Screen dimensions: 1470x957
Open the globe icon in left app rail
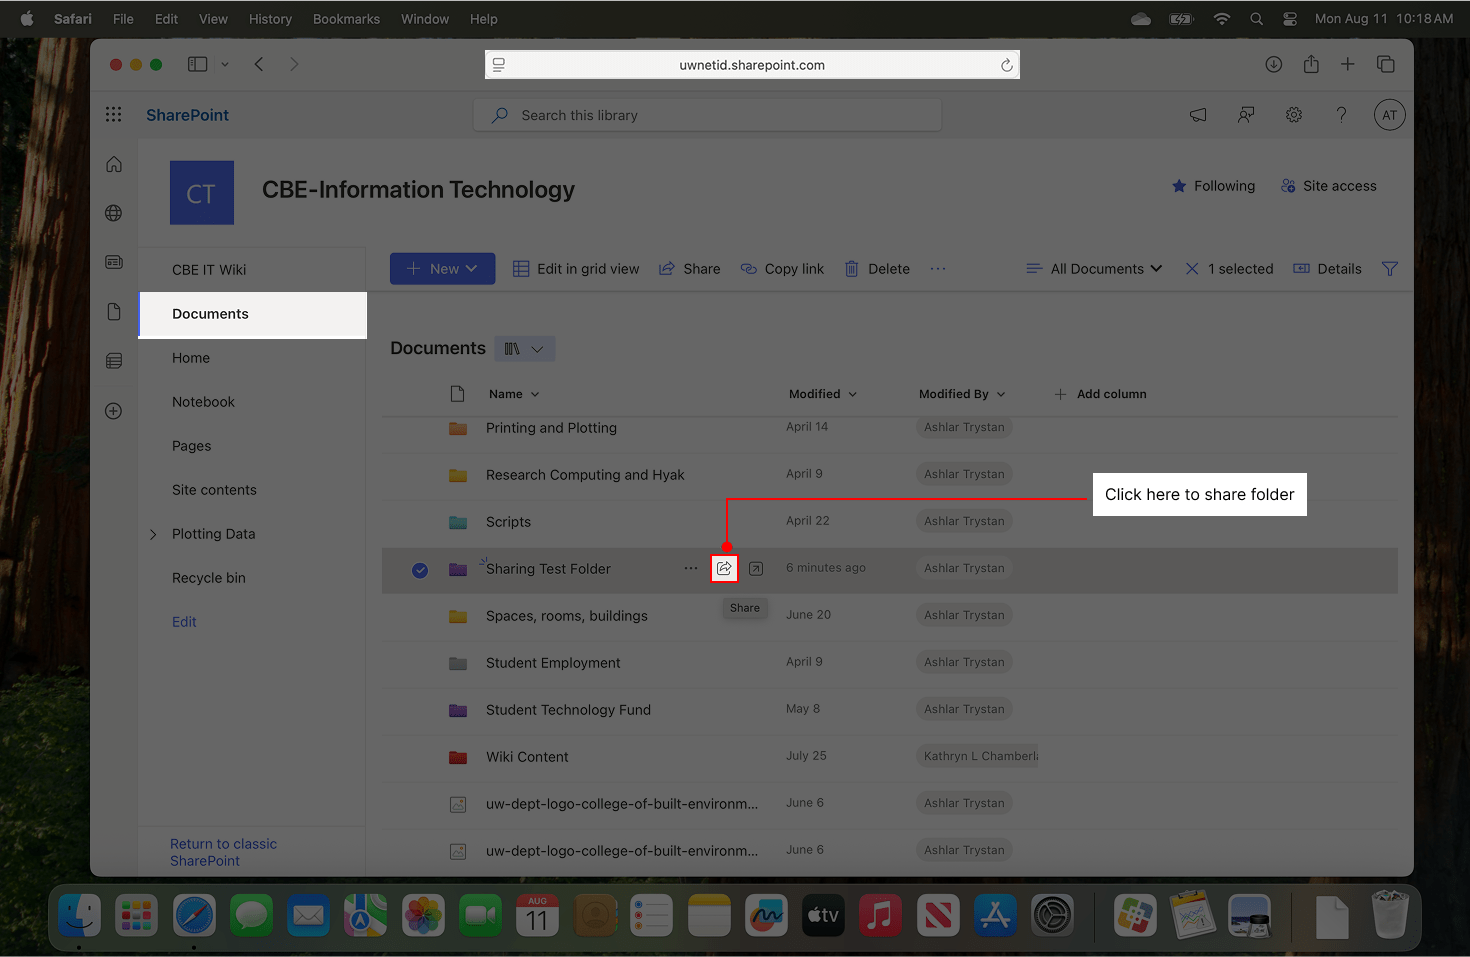(114, 213)
